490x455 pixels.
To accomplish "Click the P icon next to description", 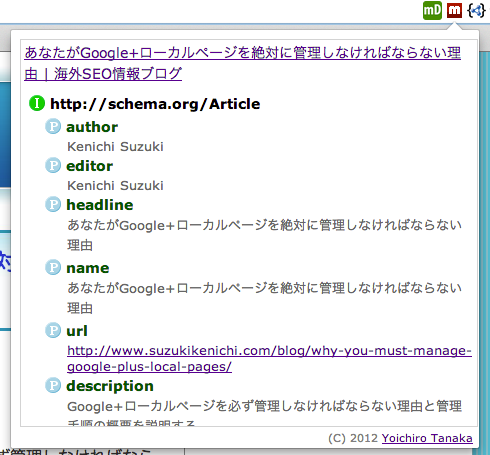I will [53, 385].
